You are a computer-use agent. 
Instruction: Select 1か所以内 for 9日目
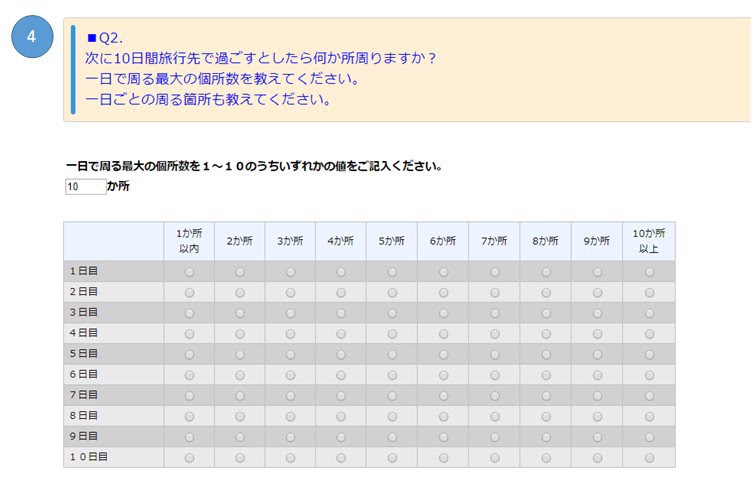[189, 437]
